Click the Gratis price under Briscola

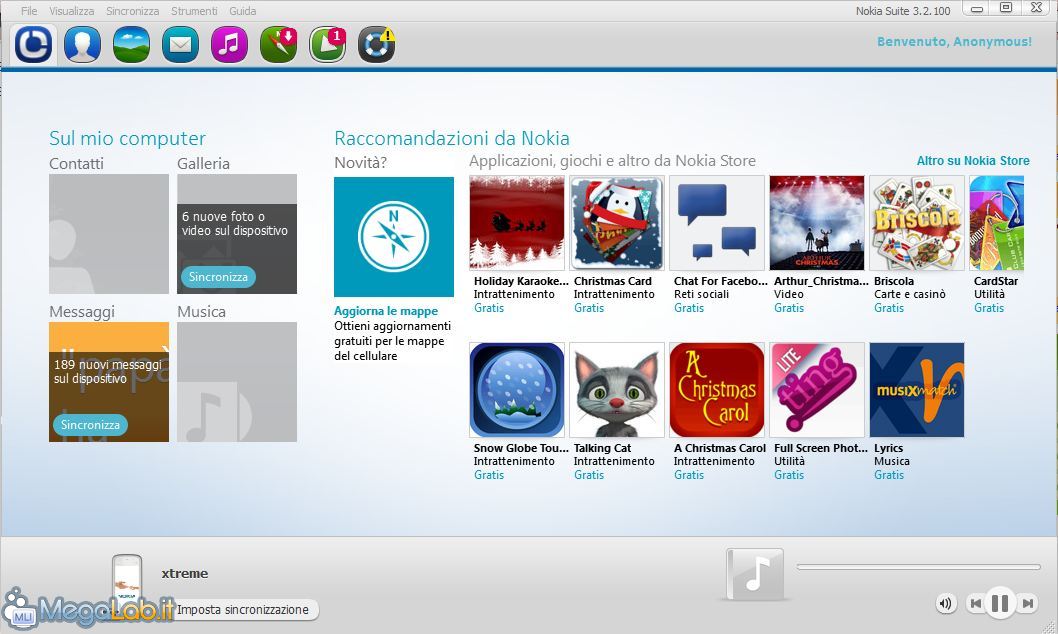[889, 308]
